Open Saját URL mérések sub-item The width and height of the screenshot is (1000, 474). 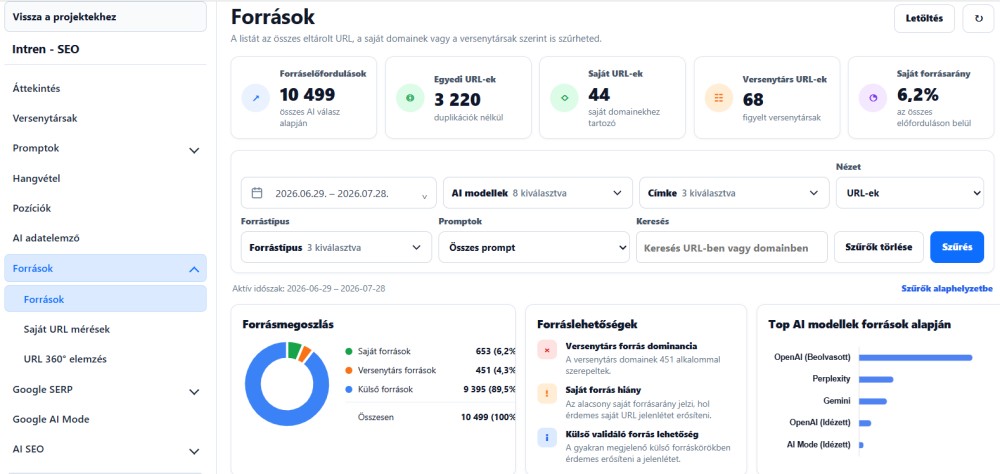coord(66,329)
